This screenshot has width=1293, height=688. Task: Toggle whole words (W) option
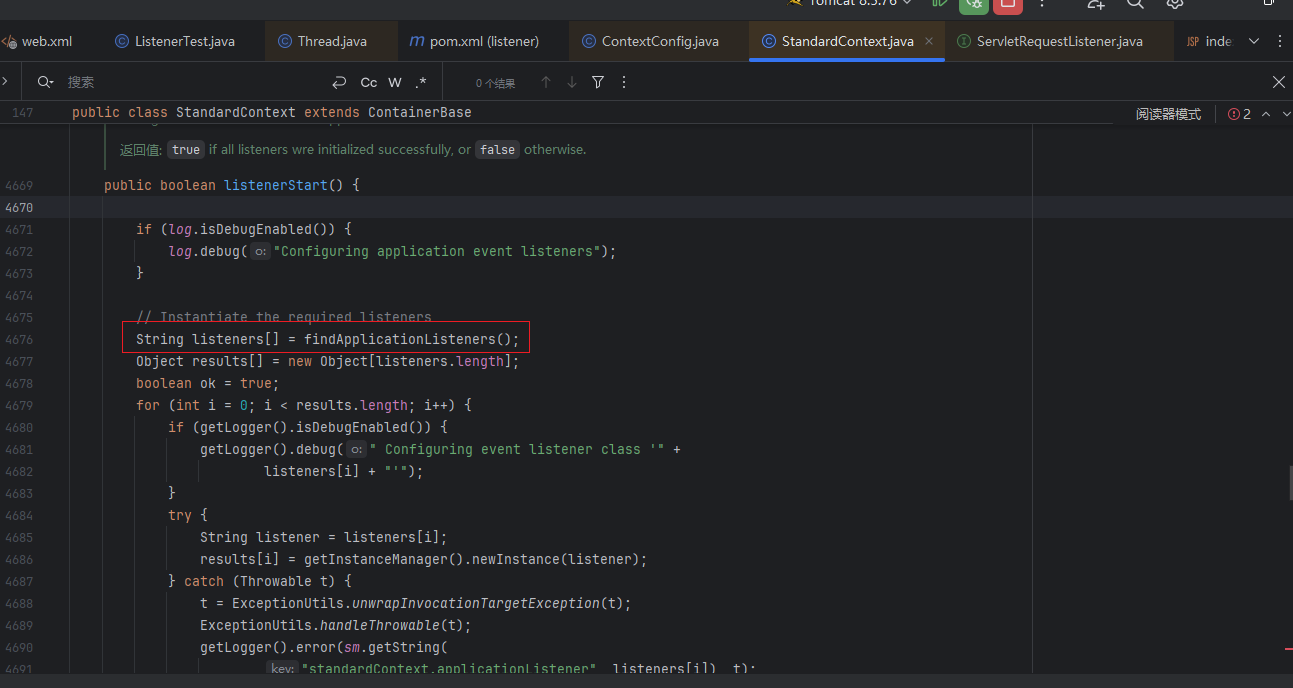tap(395, 82)
